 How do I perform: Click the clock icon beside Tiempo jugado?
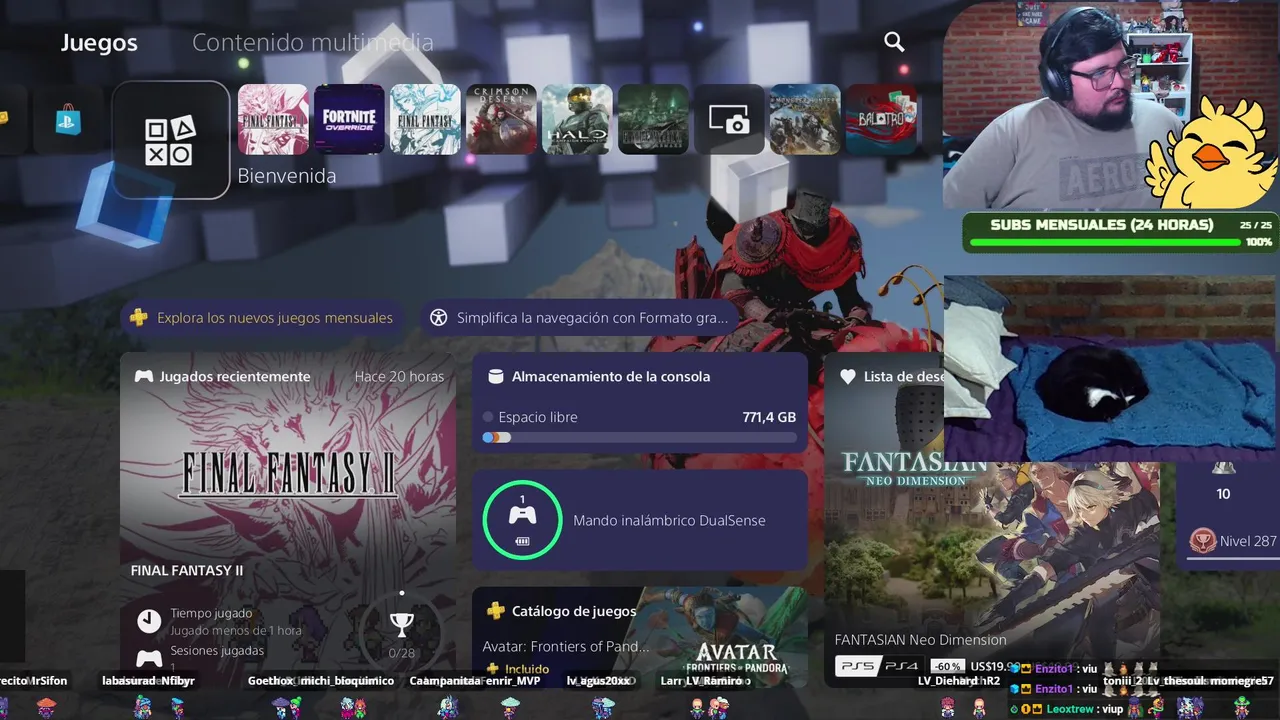tap(149, 621)
